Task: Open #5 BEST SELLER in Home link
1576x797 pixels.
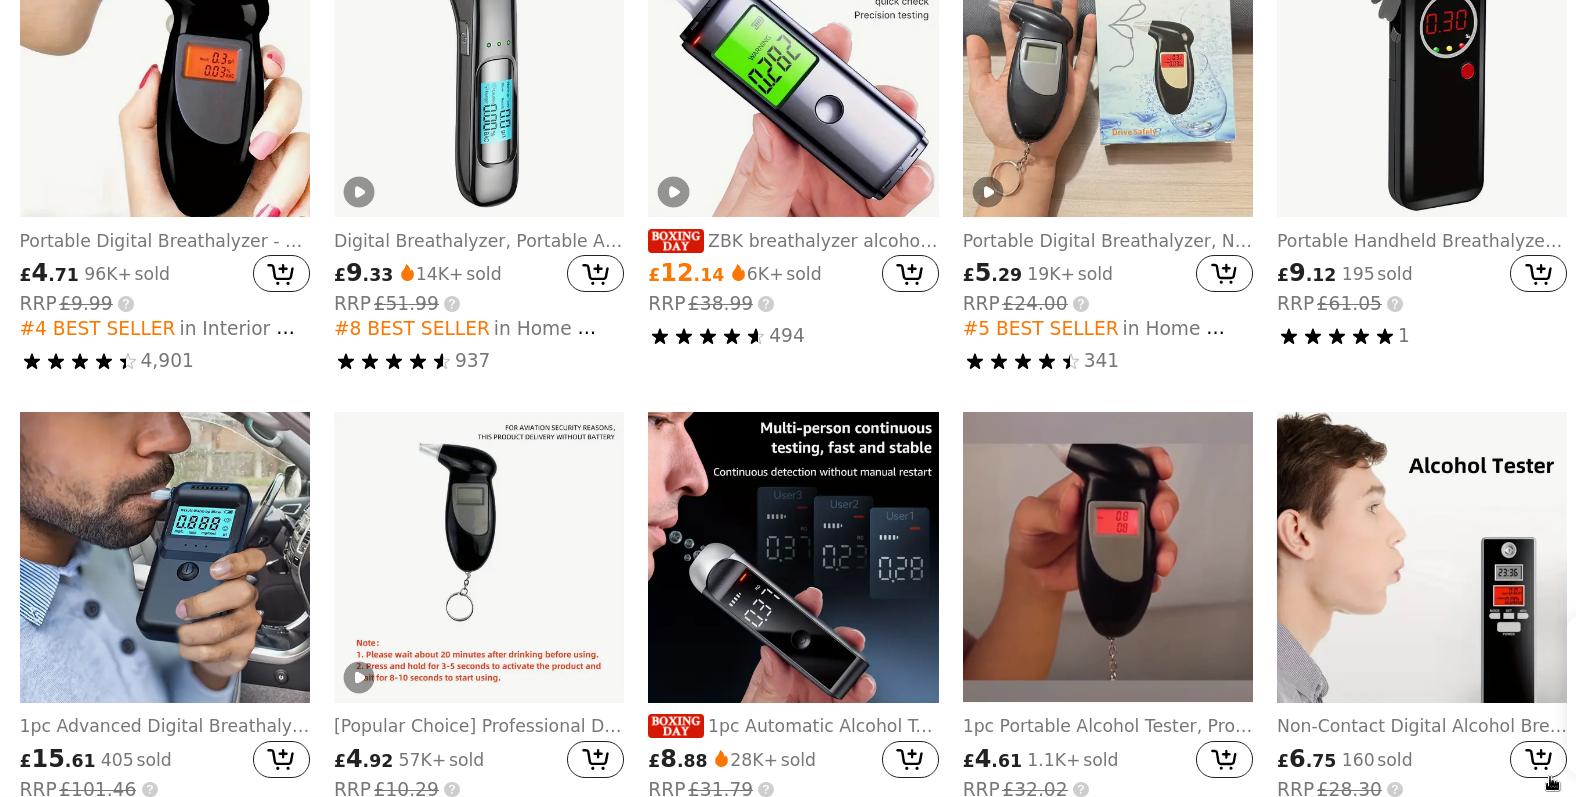Action: pyautogui.click(x=1093, y=329)
